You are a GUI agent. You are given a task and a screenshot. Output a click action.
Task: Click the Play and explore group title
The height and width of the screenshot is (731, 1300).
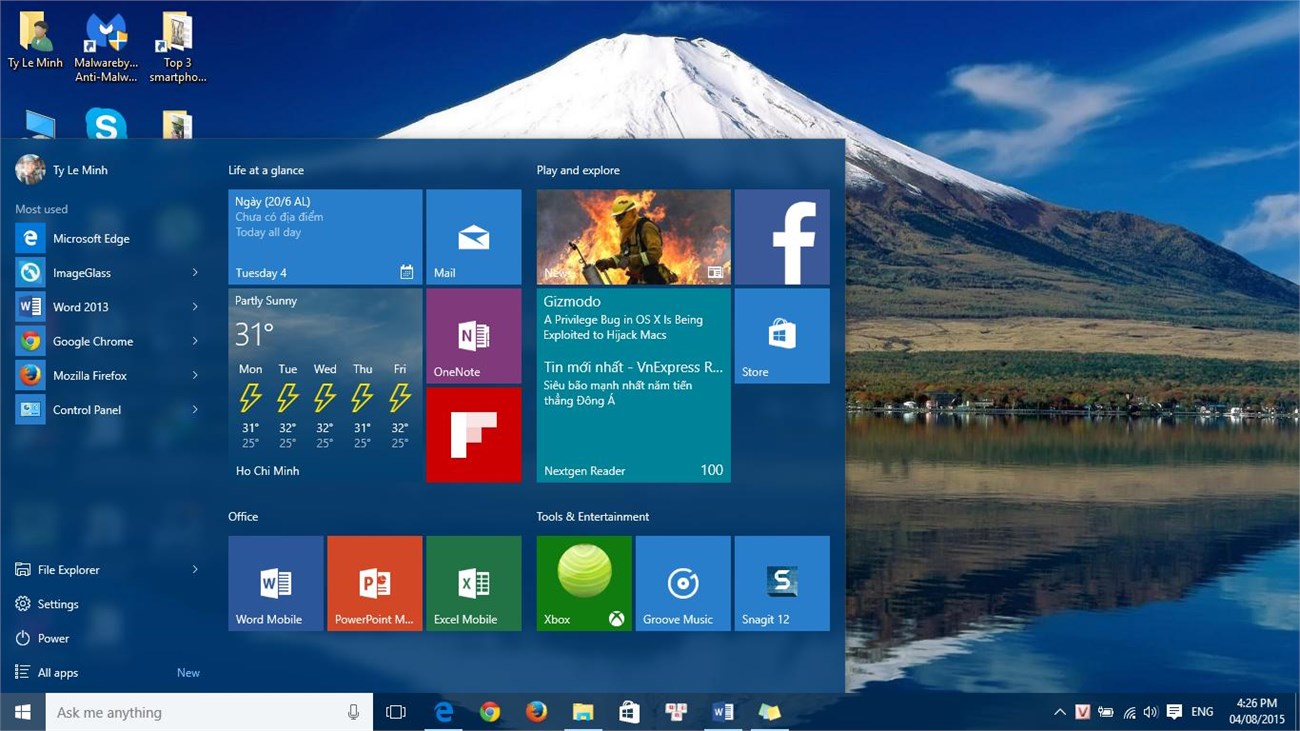pos(578,170)
